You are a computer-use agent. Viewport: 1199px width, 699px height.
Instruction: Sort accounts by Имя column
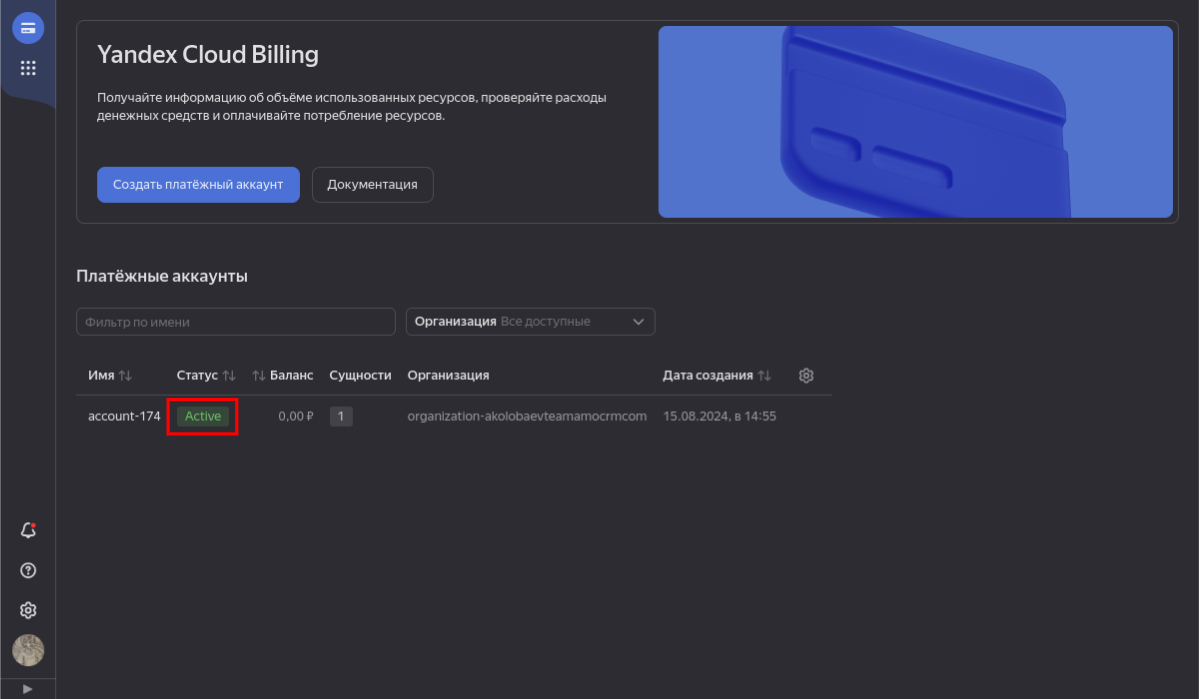tap(109, 375)
